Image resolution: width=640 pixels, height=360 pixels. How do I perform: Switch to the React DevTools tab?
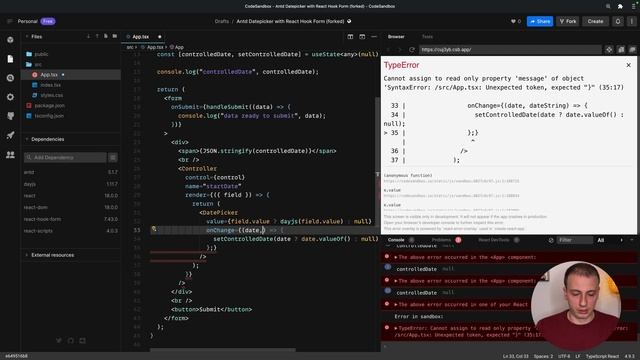coord(493,240)
